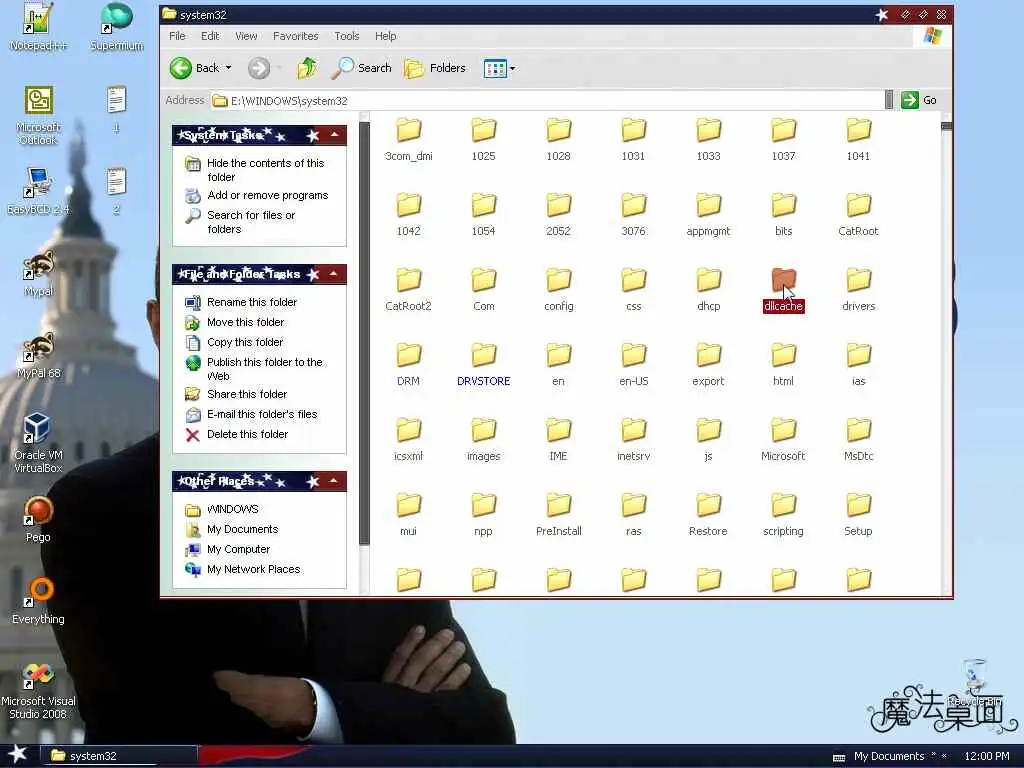Open the Edit menu
Viewport: 1024px width, 768px height.
click(210, 36)
